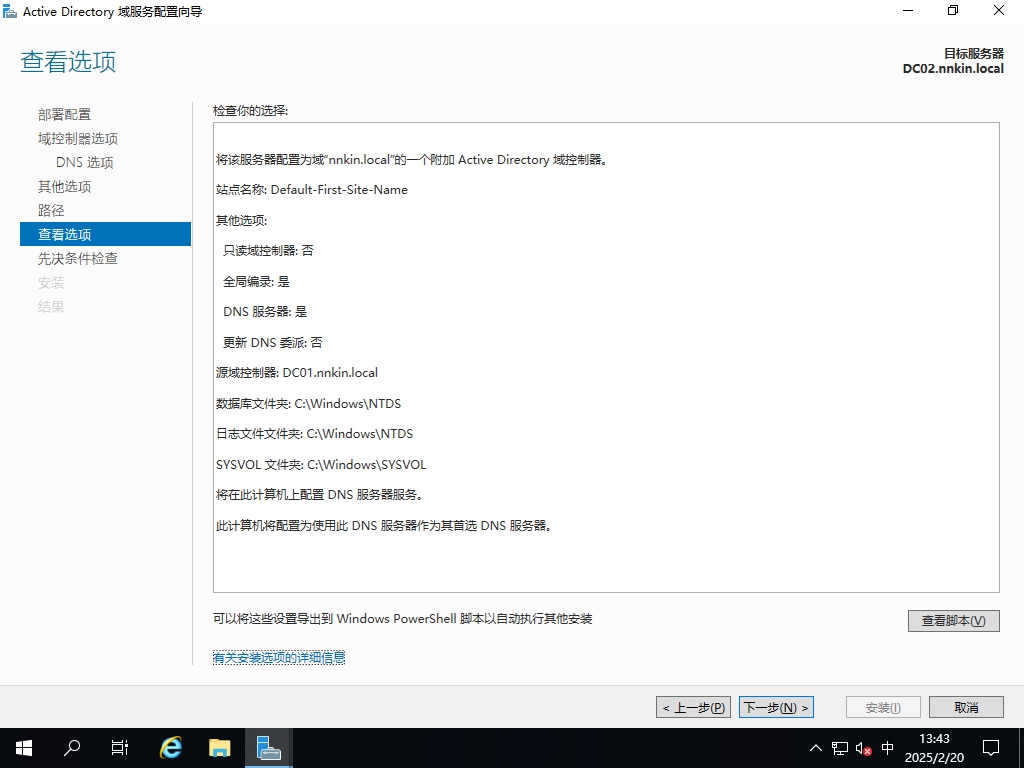This screenshot has width=1024, height=768.
Task: Launch Internet Explorer from the taskbar
Action: pos(172,747)
